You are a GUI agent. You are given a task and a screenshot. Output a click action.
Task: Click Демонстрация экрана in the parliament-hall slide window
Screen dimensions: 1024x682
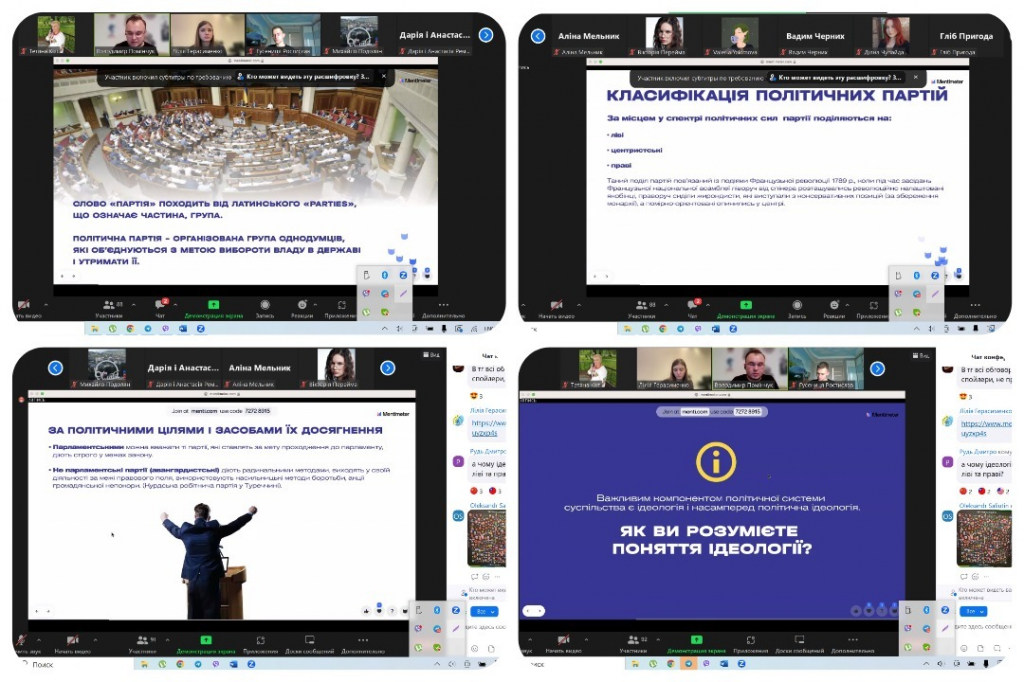pos(214,308)
